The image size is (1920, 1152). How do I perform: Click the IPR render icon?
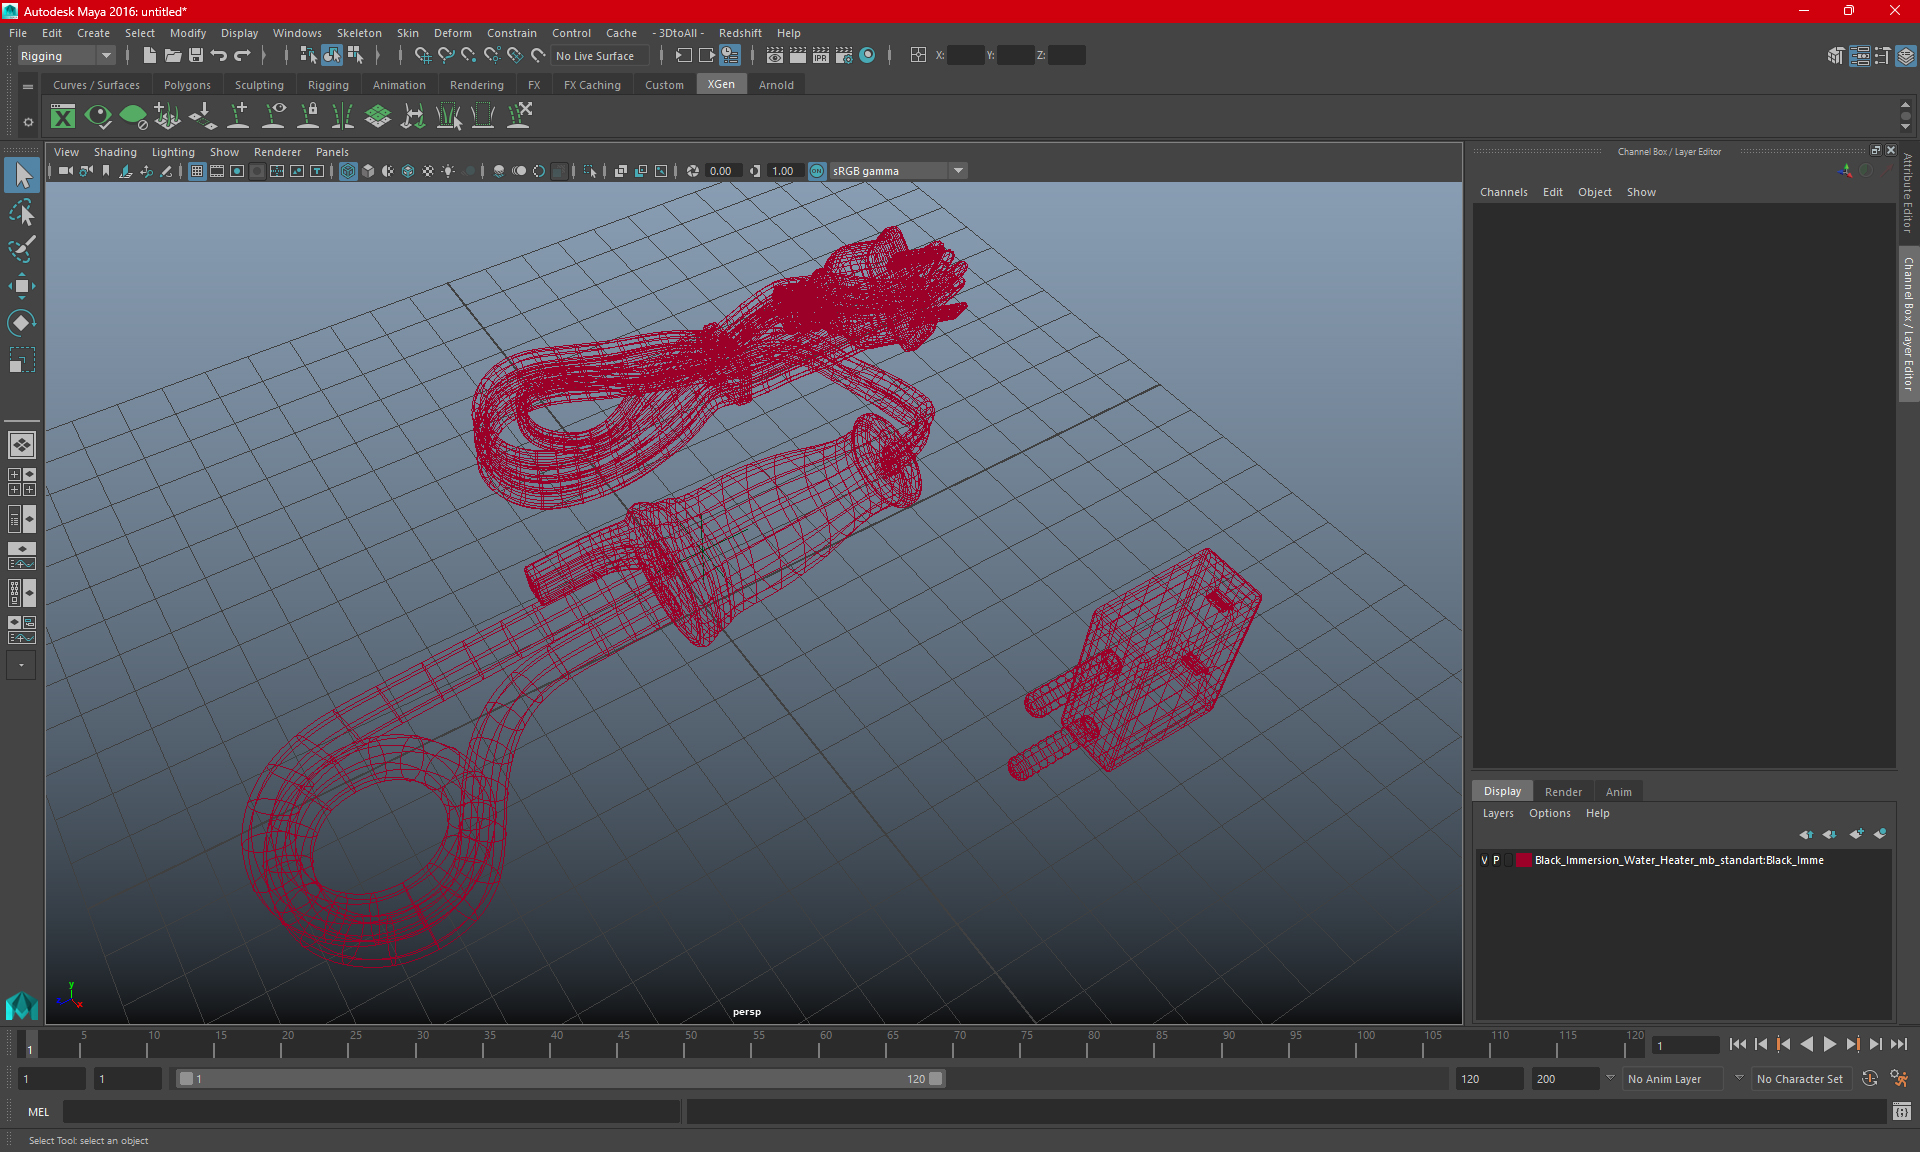820,56
